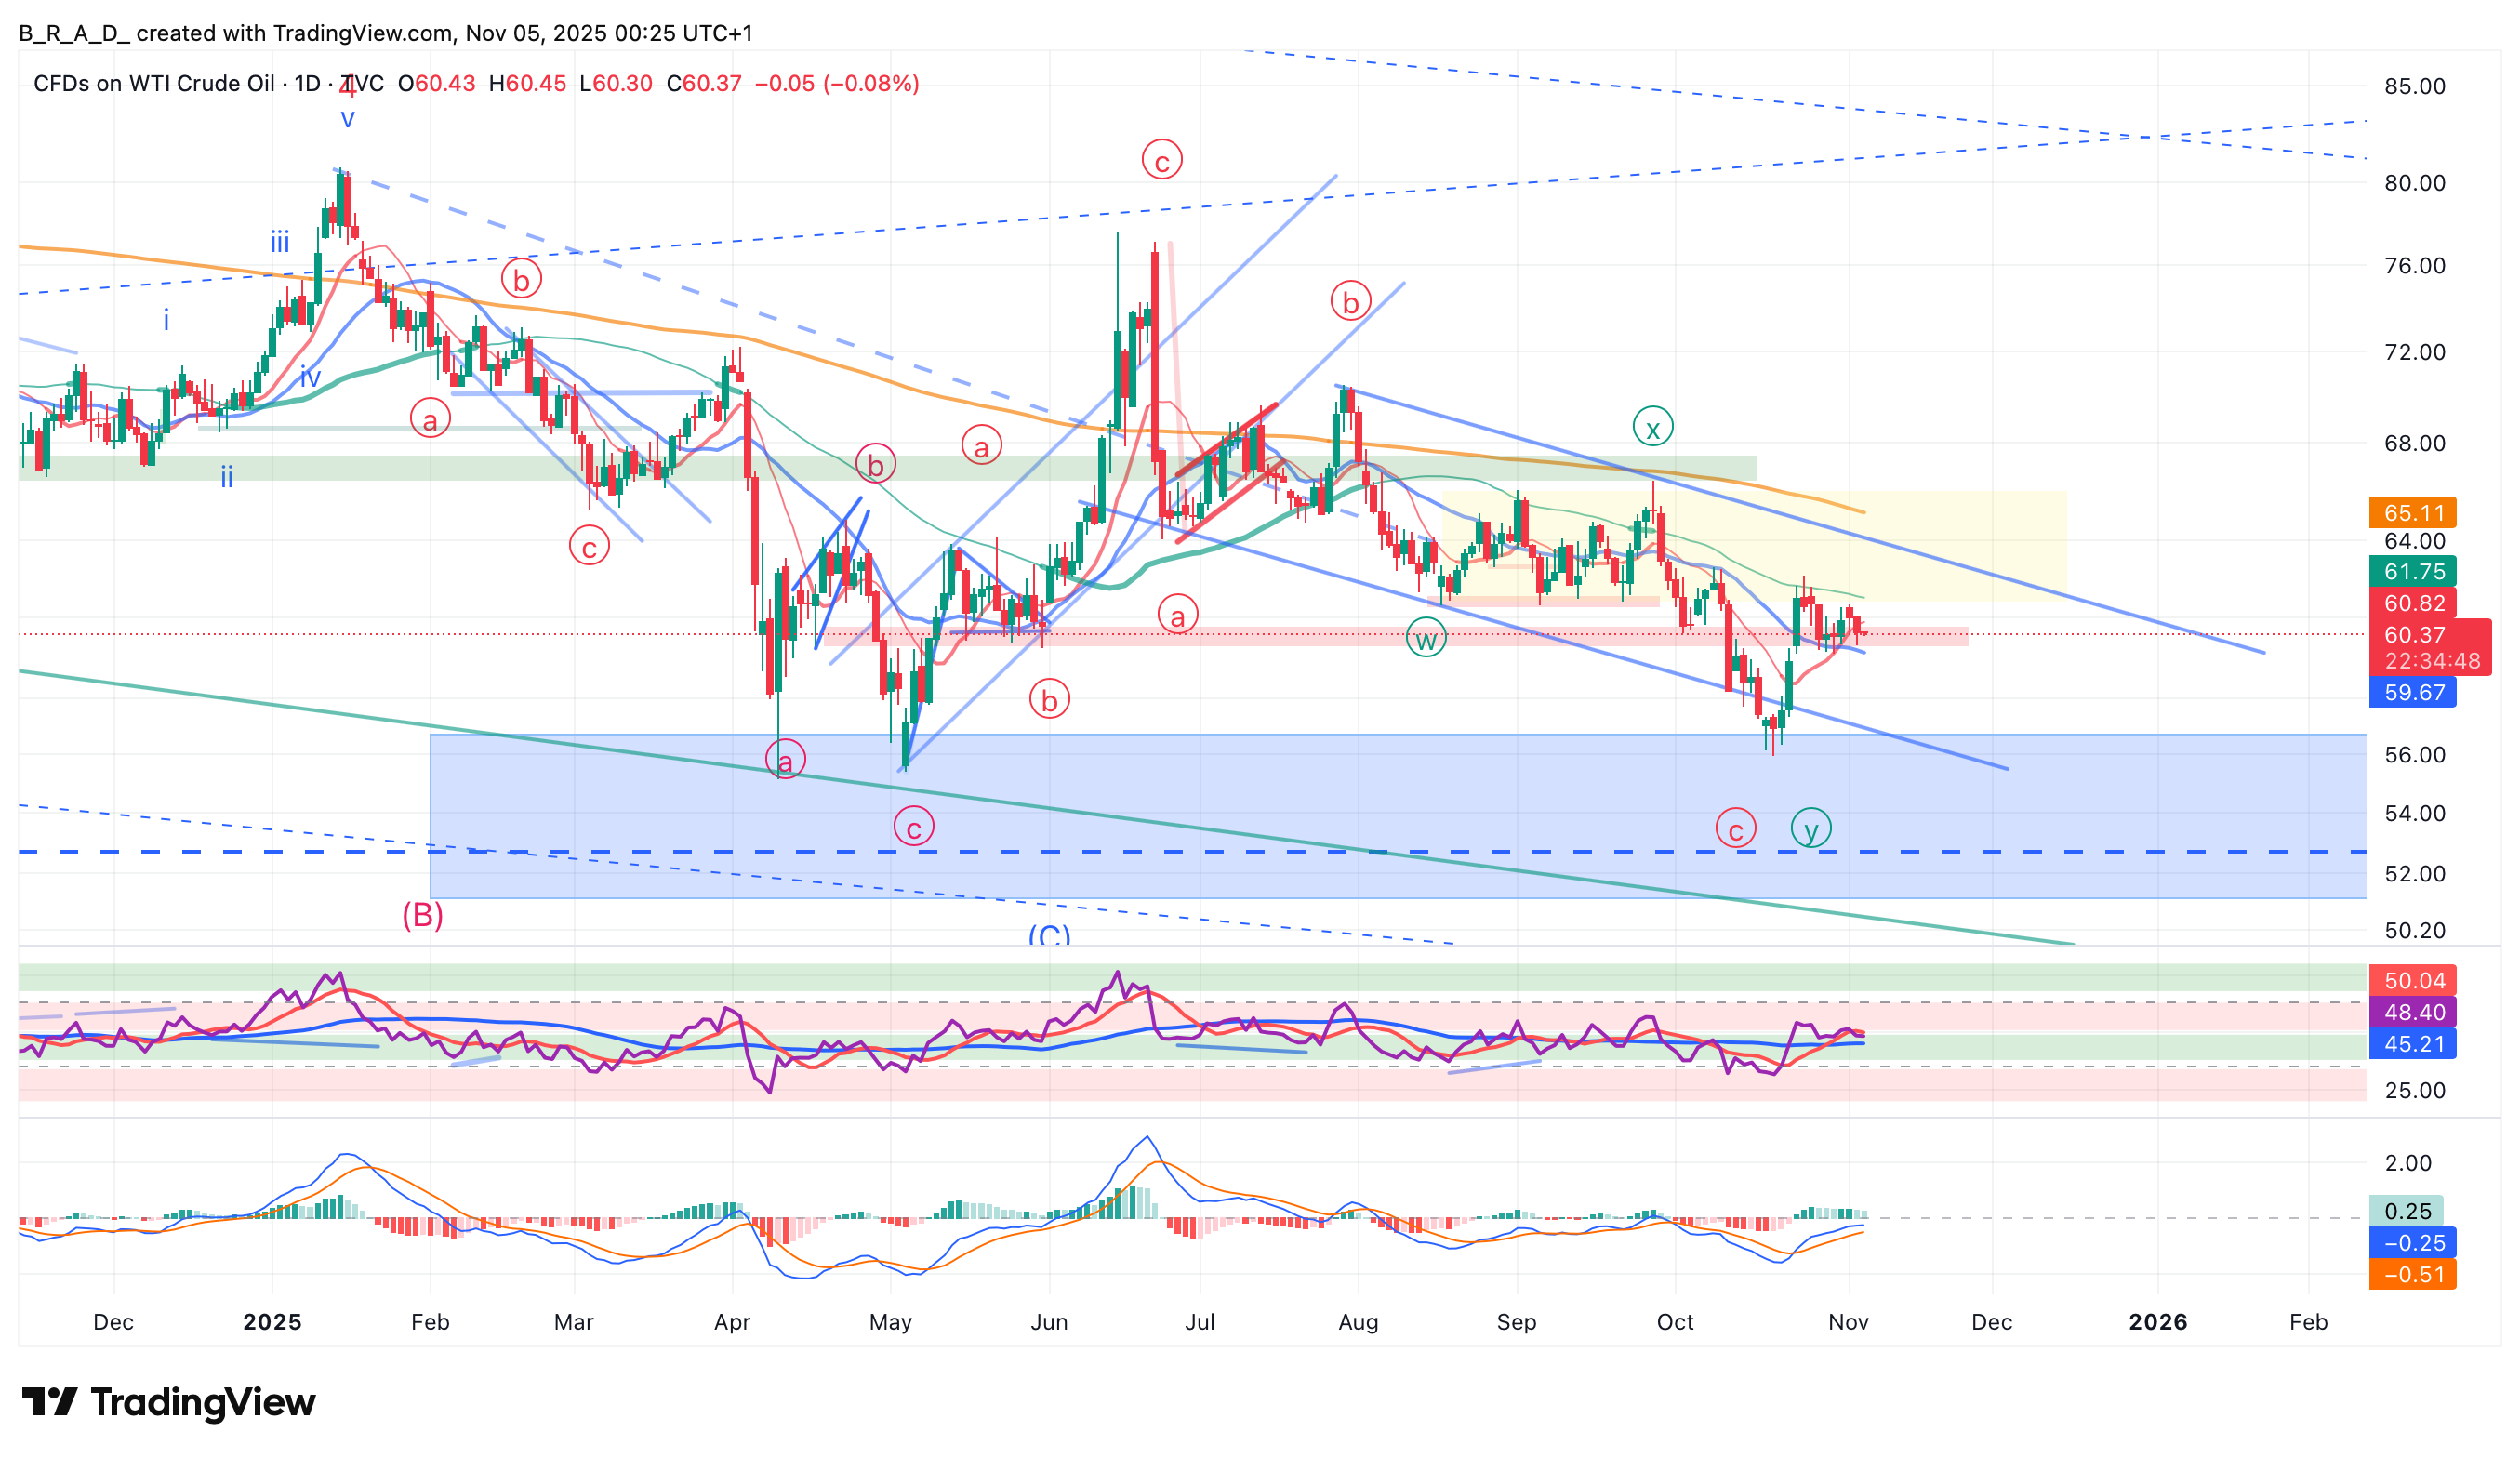Click the purple 48.40 RSI value label
The image size is (2520, 1458).
(2412, 1012)
